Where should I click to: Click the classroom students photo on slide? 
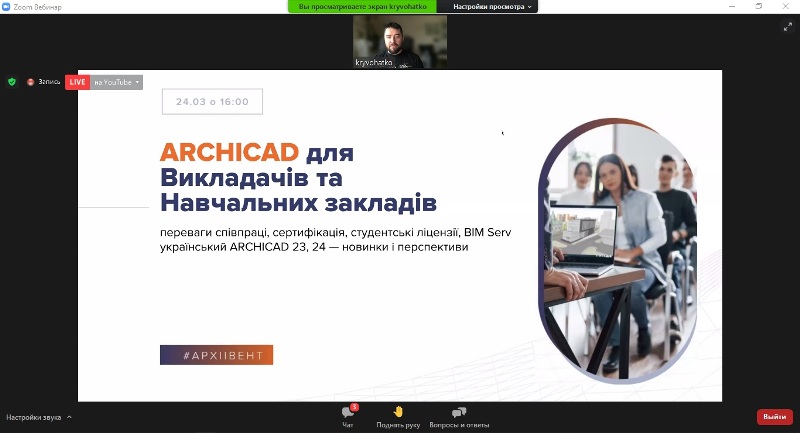coord(618,250)
